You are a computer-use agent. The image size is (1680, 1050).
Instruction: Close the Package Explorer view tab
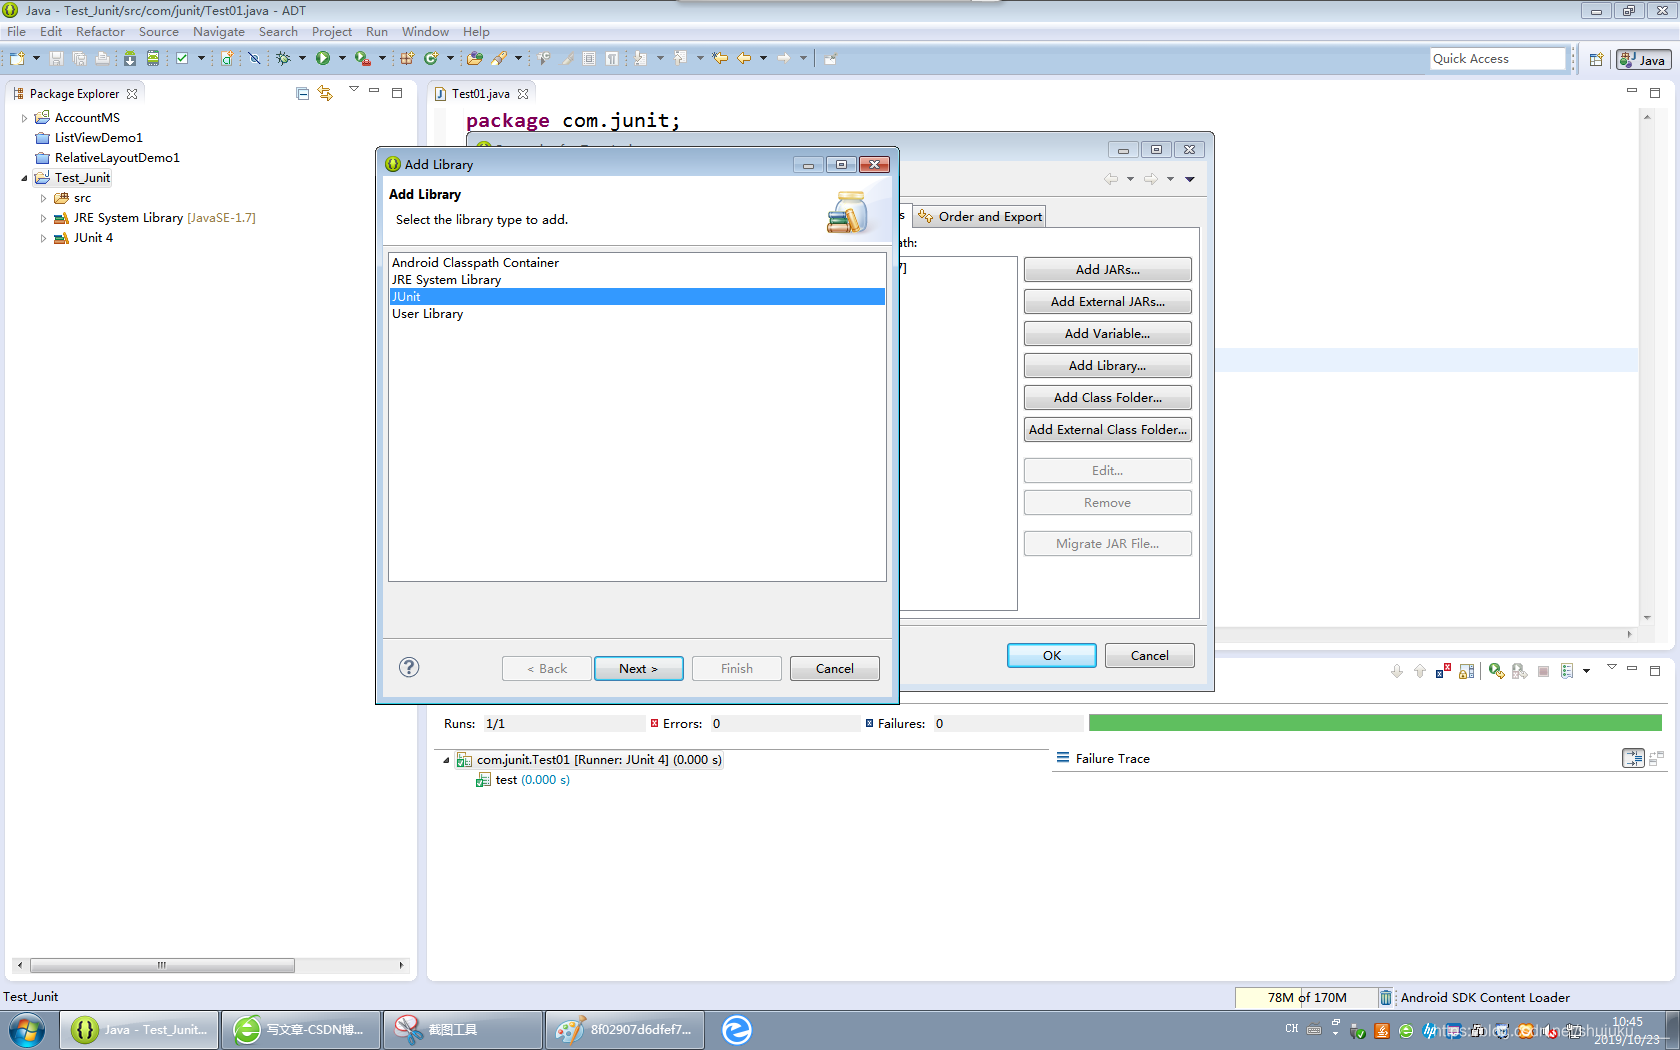coord(132,94)
